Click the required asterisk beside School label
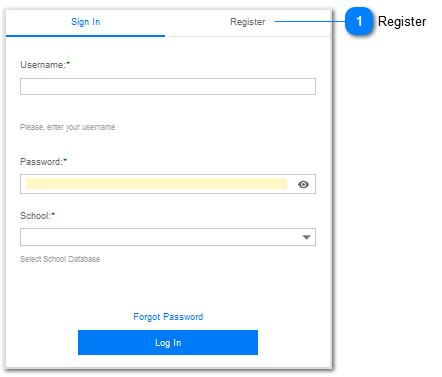Viewport: 442px width, 377px height. click(53, 214)
